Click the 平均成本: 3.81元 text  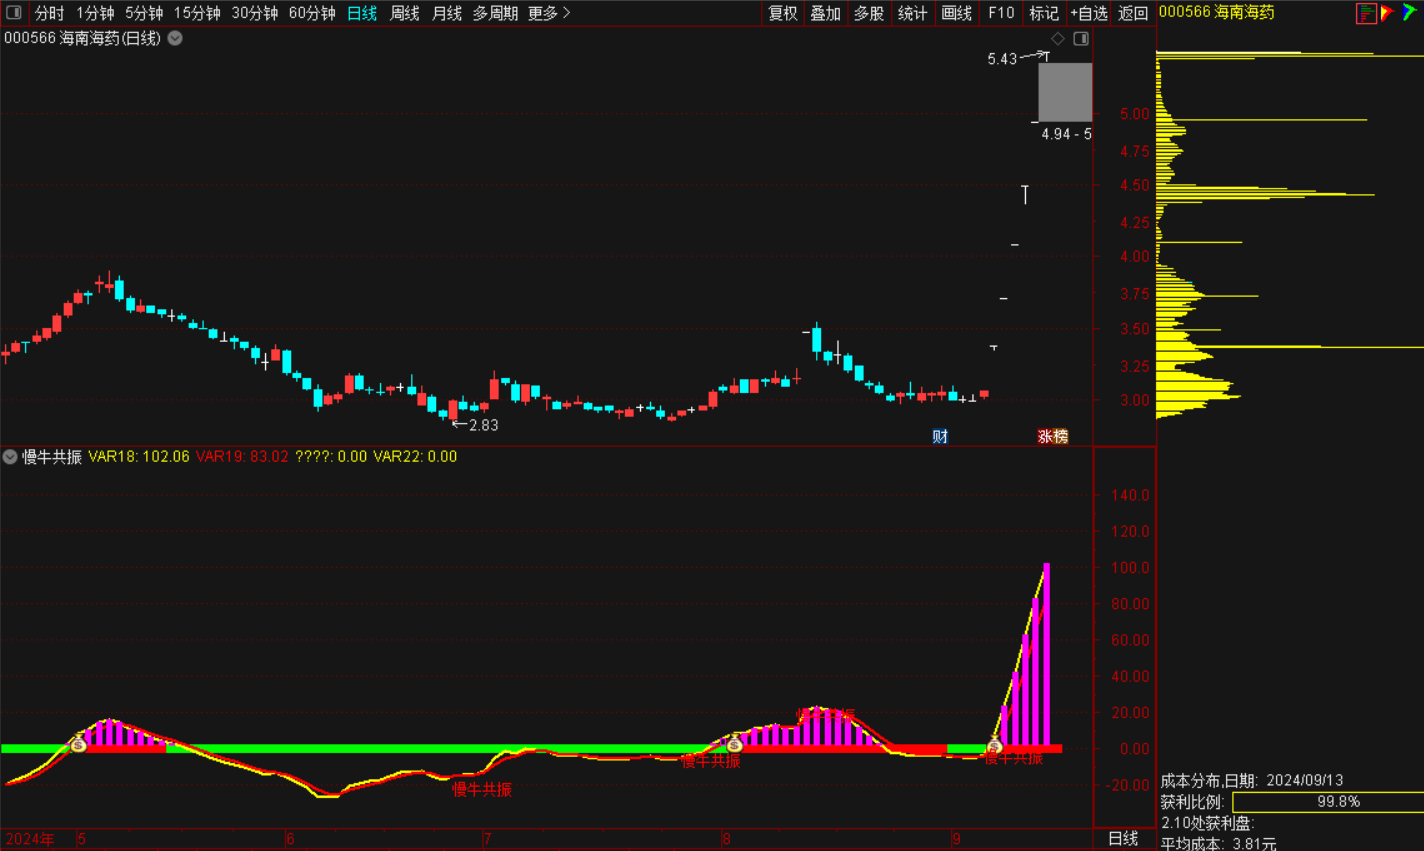pyautogui.click(x=1218, y=844)
